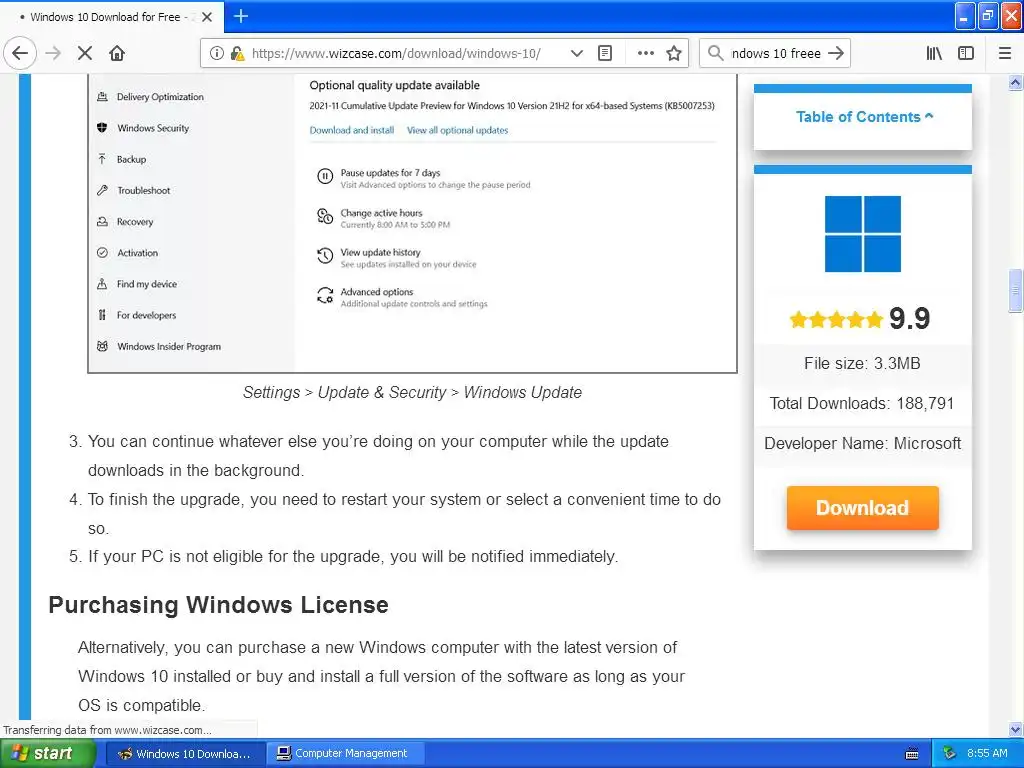Click into the search box text
Screen dimensions: 1024x768
776,54
